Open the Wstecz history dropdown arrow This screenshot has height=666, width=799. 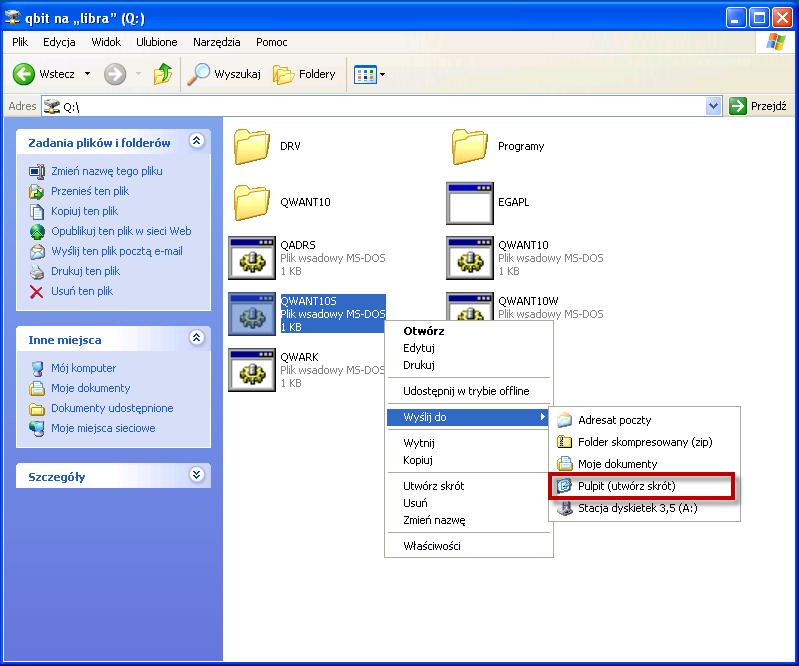(x=88, y=74)
